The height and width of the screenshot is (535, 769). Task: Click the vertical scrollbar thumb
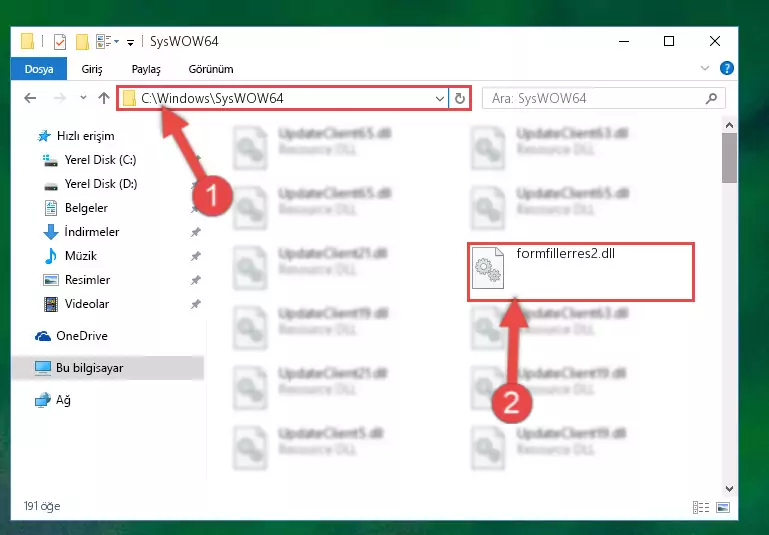(729, 158)
